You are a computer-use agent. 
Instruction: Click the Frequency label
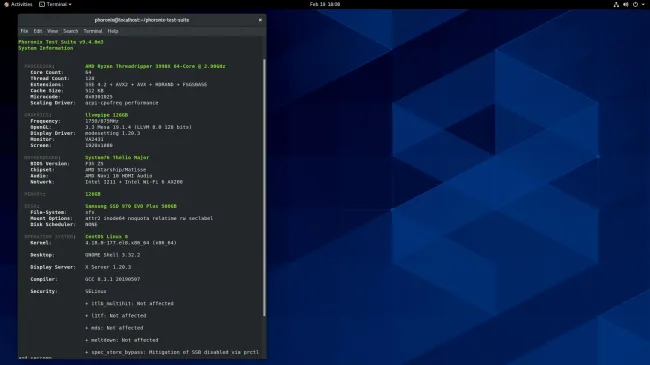pyautogui.click(x=45, y=121)
